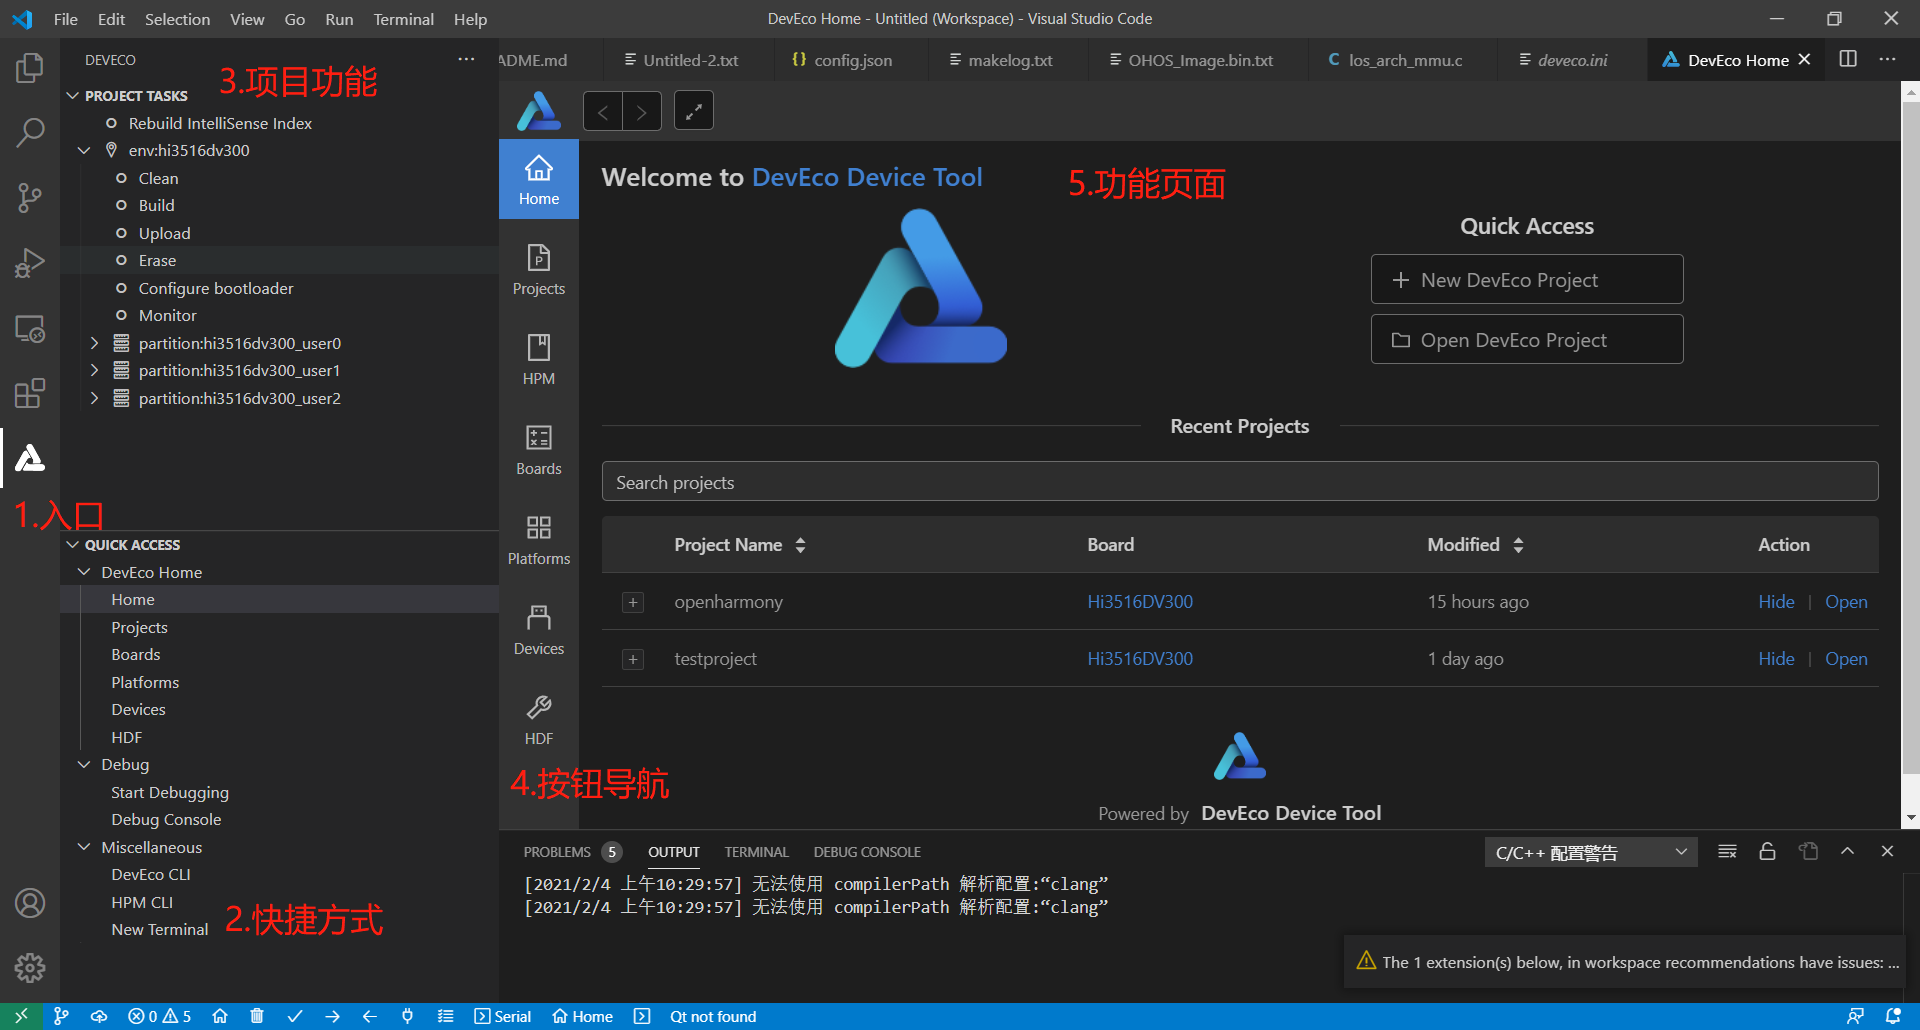Select the DevEco icon in activity bar

click(x=30, y=458)
